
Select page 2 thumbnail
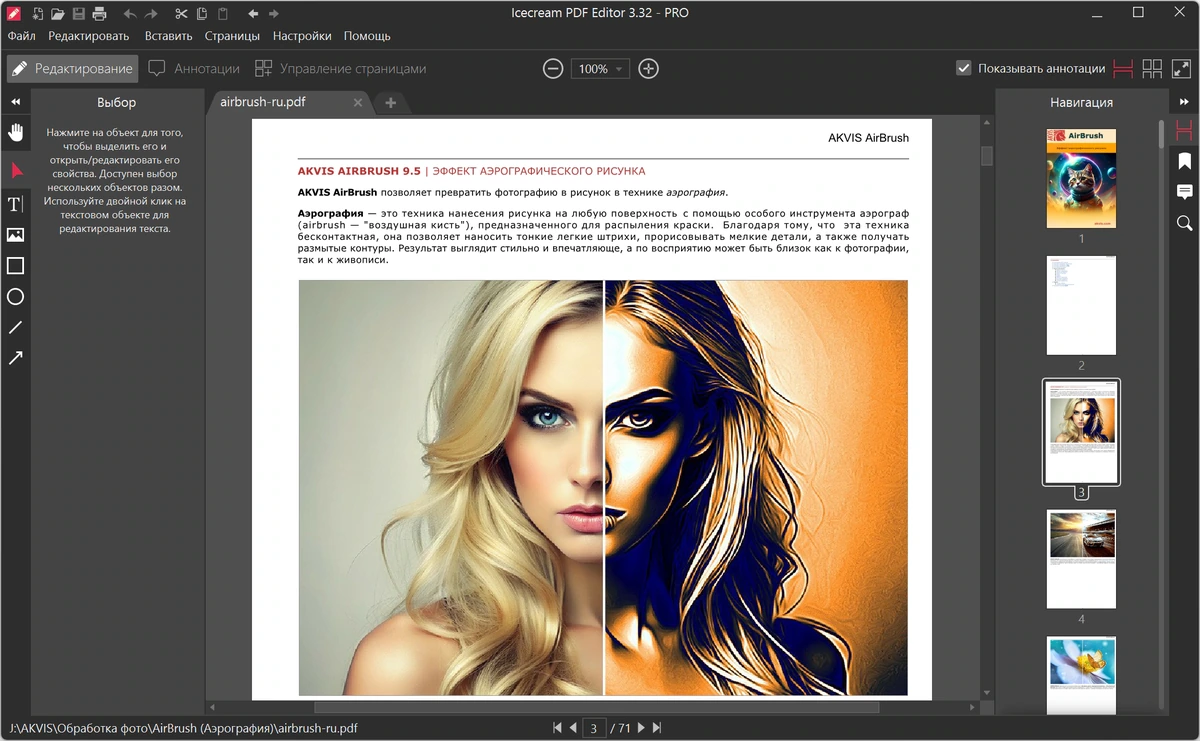pos(1081,305)
